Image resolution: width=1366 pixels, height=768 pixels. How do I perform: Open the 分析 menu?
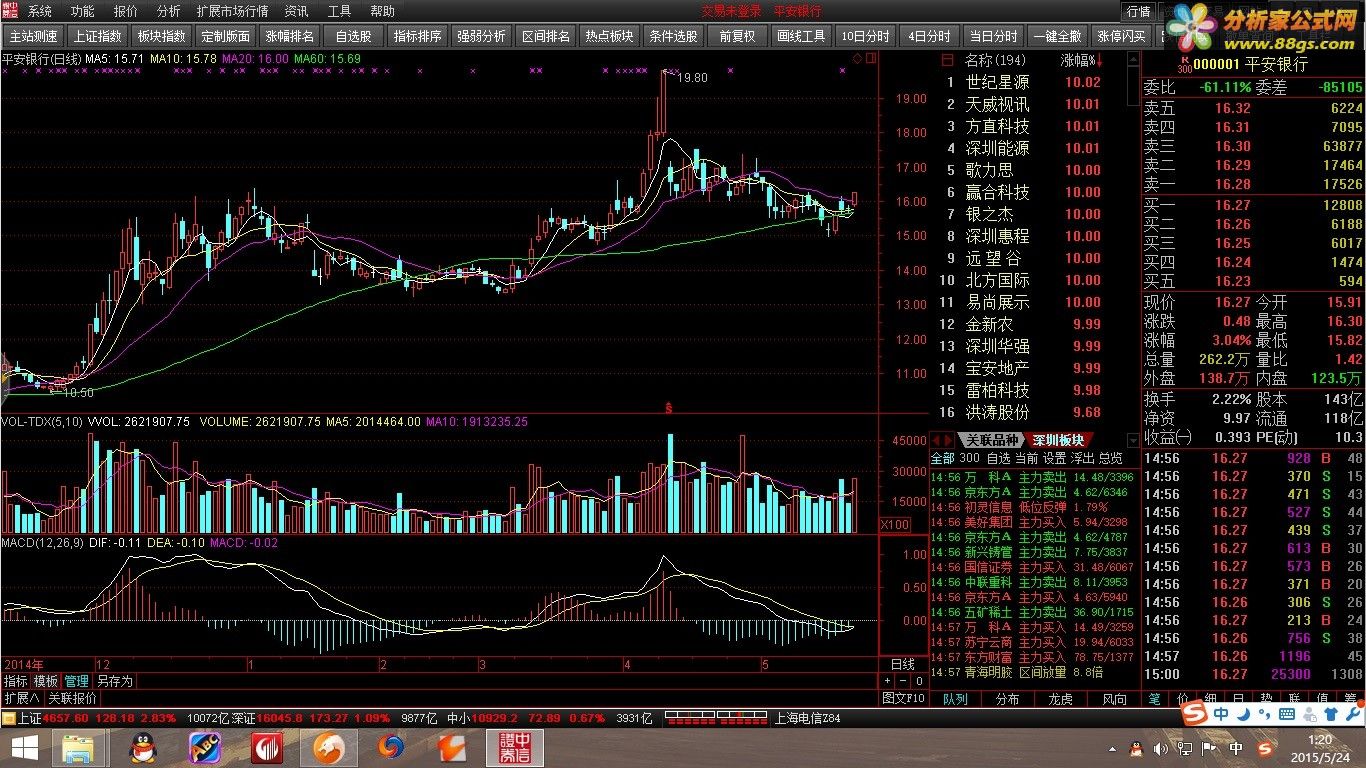click(169, 11)
